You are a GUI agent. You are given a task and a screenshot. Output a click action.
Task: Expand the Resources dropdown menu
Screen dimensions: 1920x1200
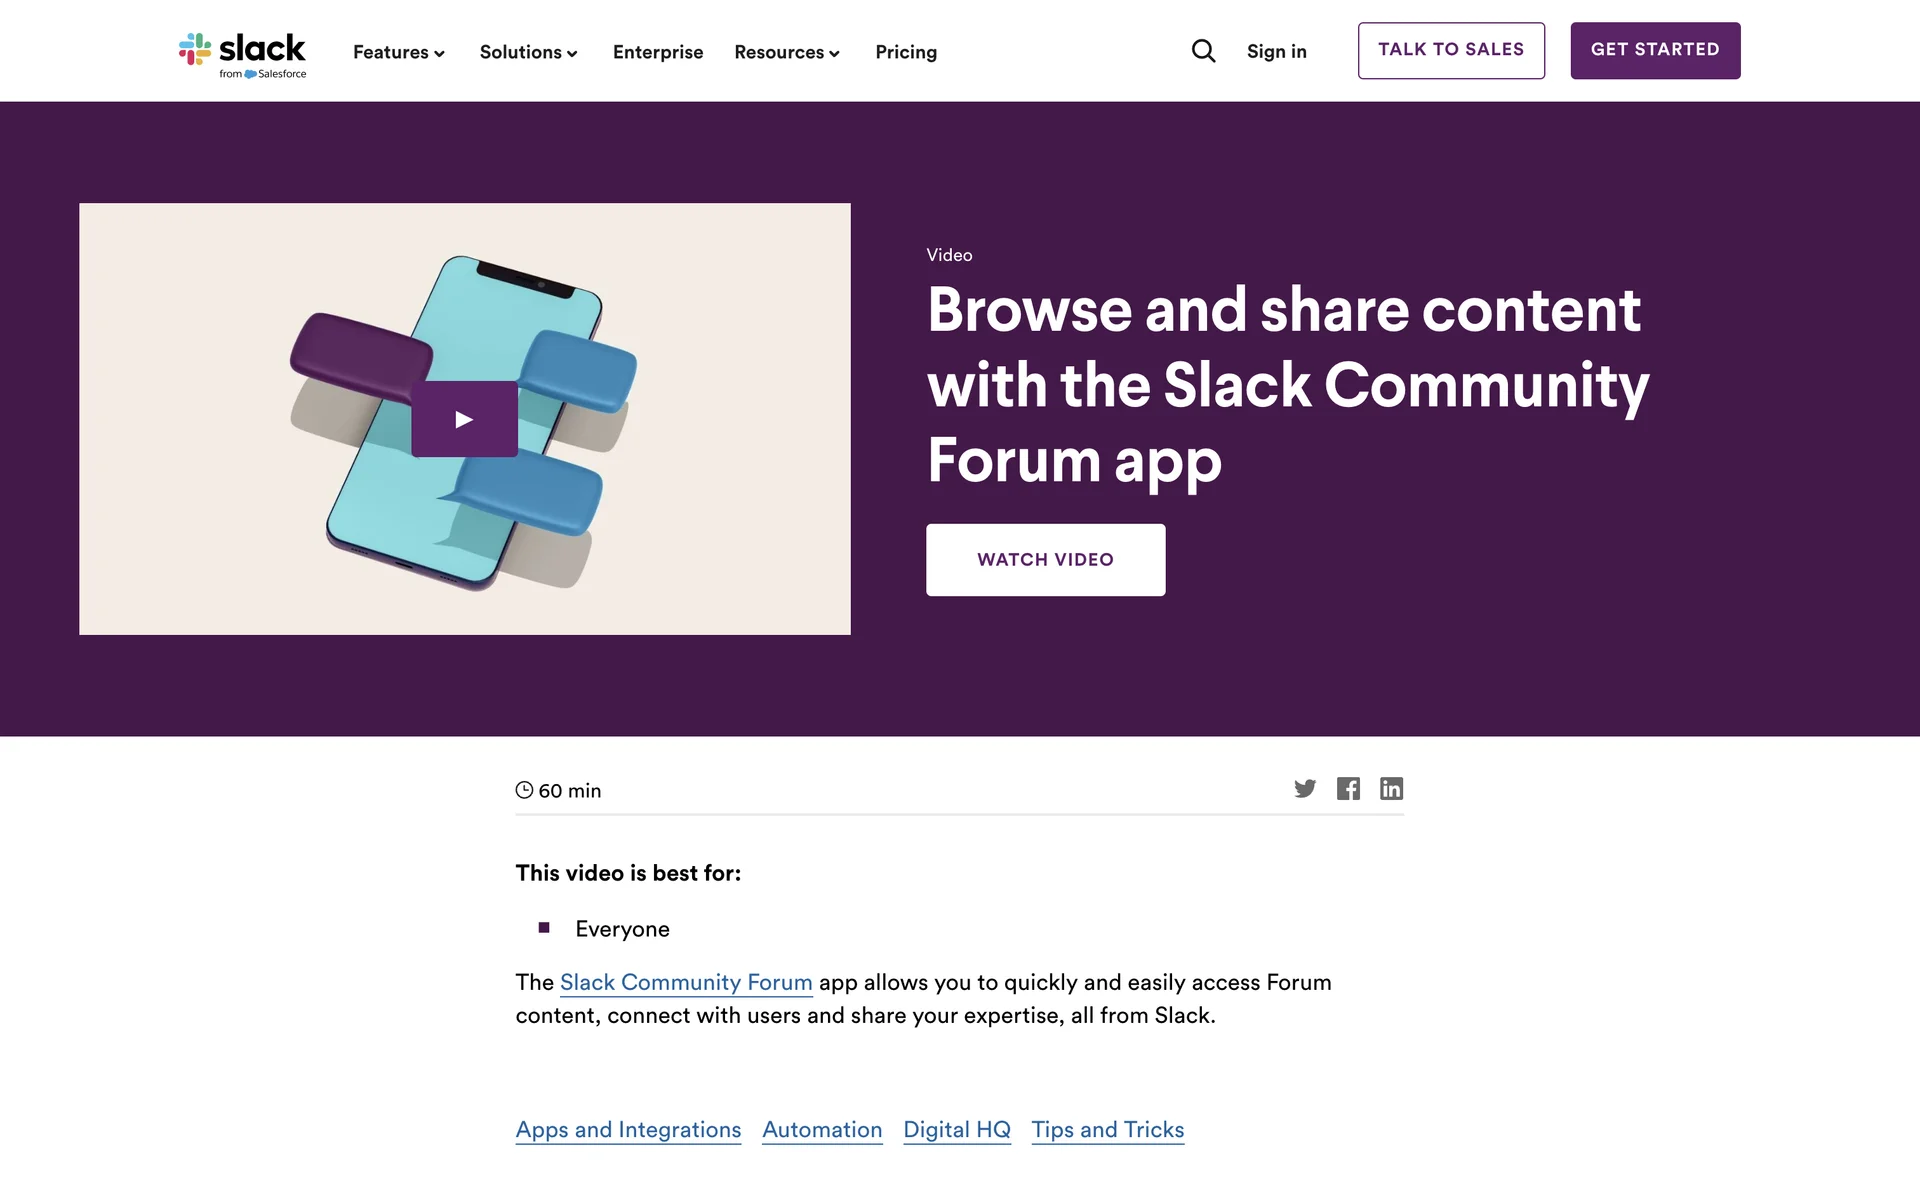pyautogui.click(x=786, y=52)
